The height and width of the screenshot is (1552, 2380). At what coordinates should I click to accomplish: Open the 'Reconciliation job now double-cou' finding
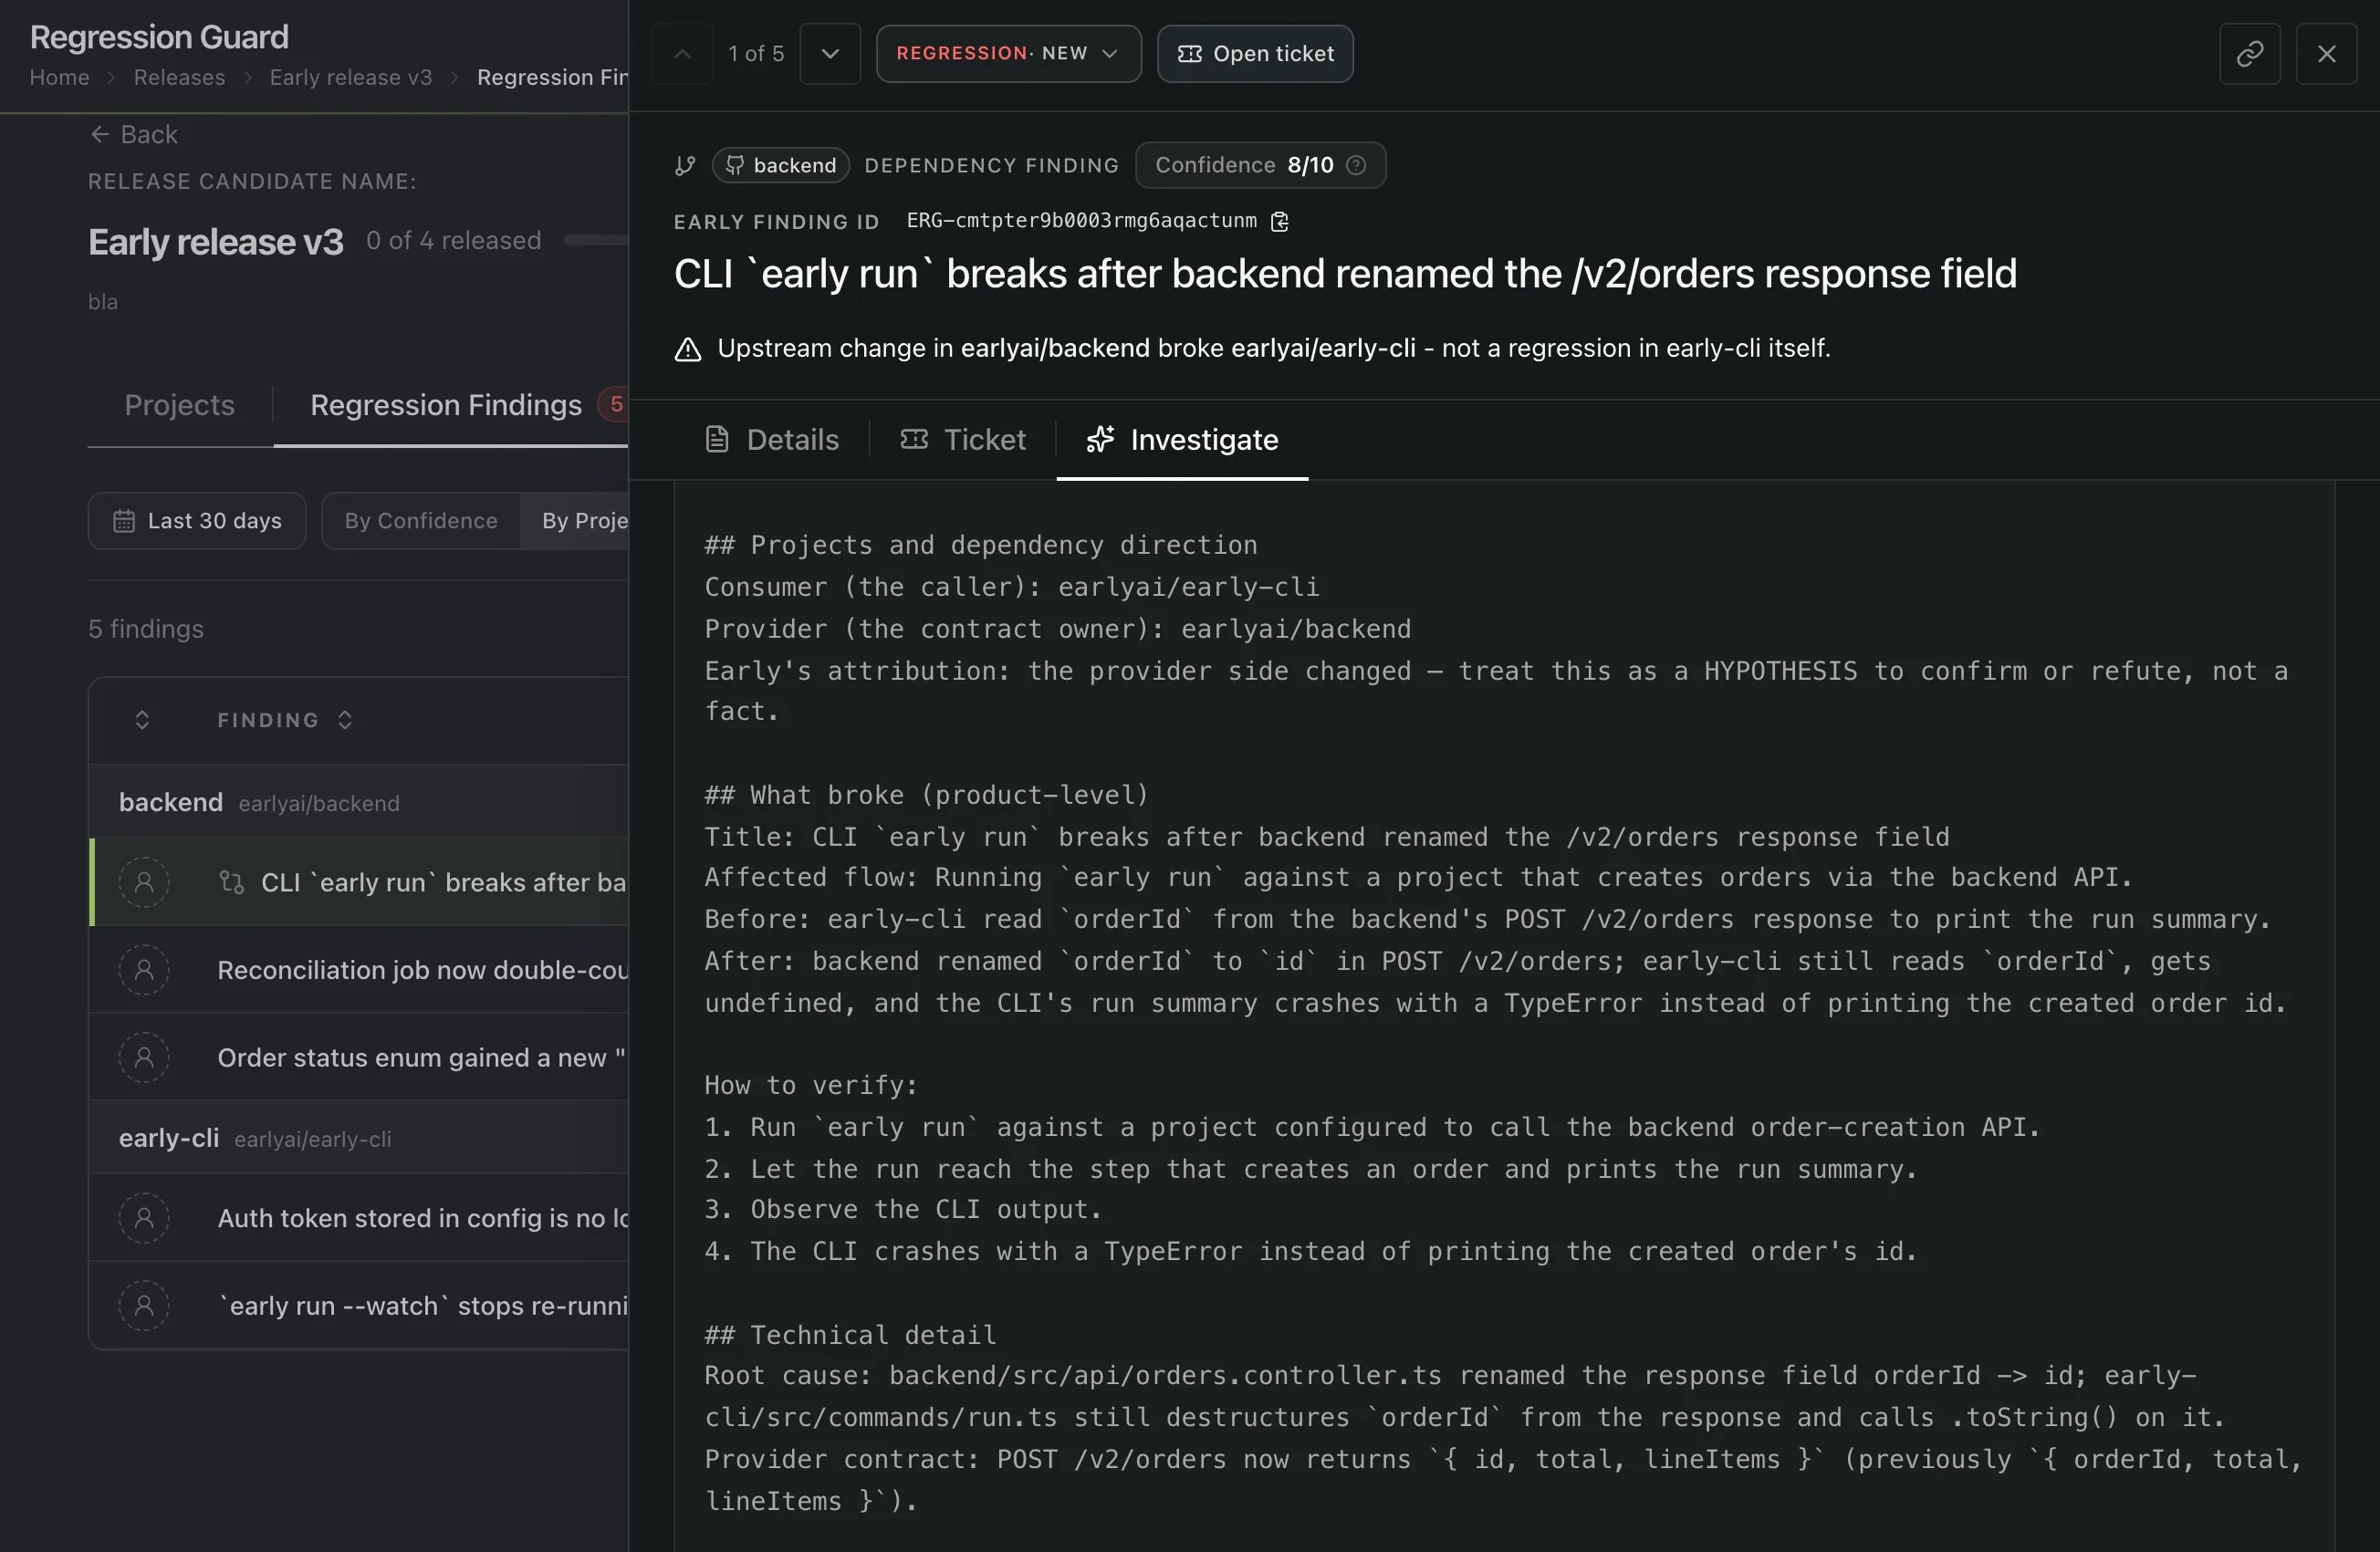point(358,969)
